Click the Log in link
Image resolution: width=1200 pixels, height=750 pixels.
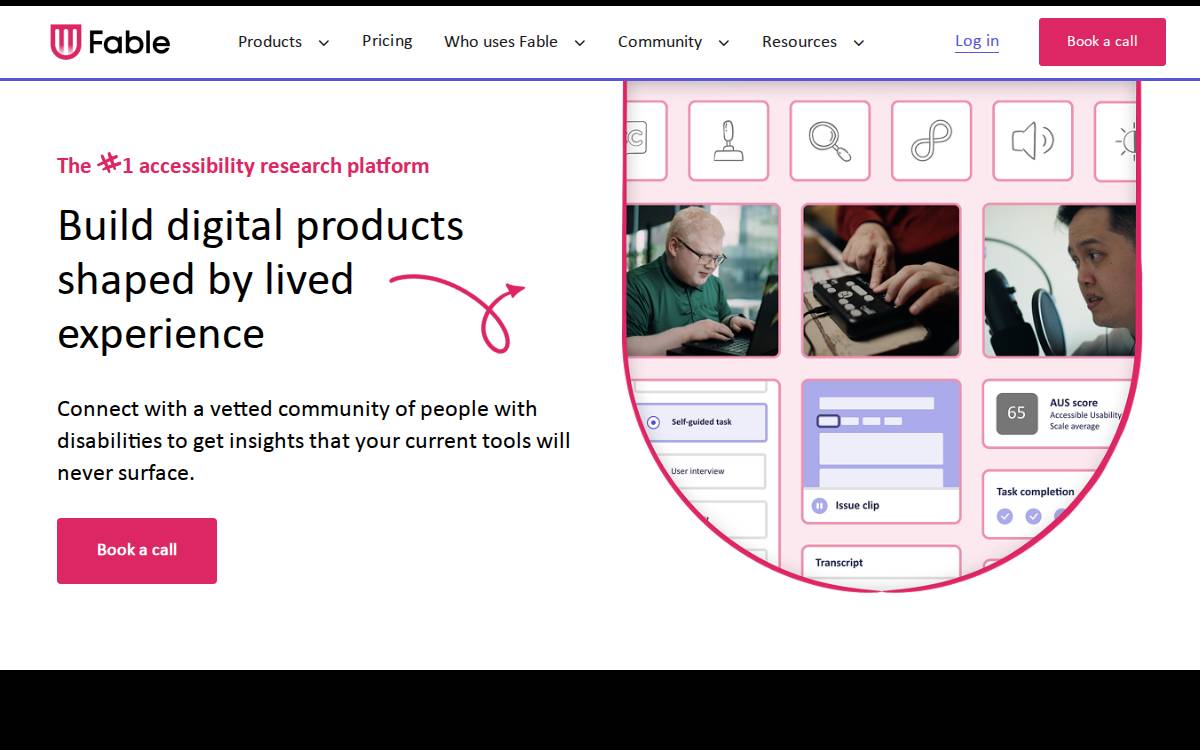pos(977,41)
